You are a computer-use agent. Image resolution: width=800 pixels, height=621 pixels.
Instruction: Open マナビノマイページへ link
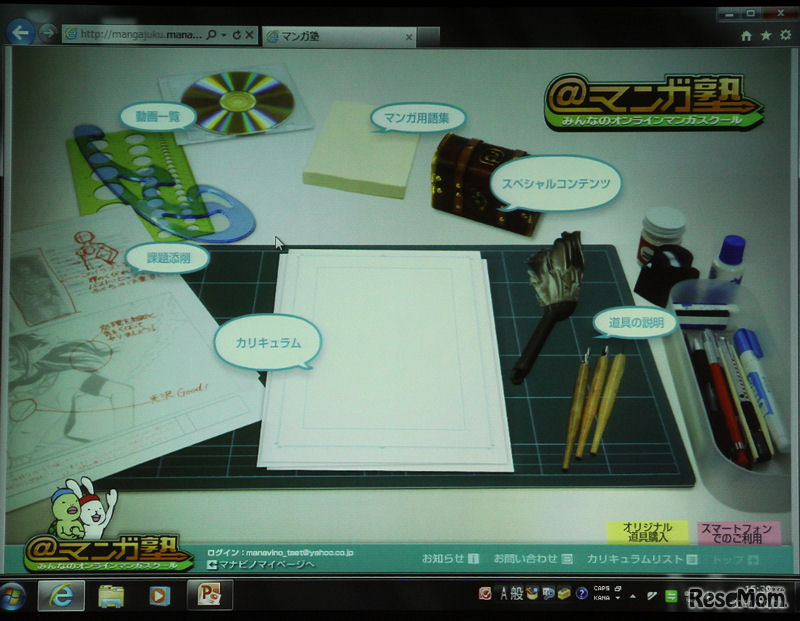point(260,564)
